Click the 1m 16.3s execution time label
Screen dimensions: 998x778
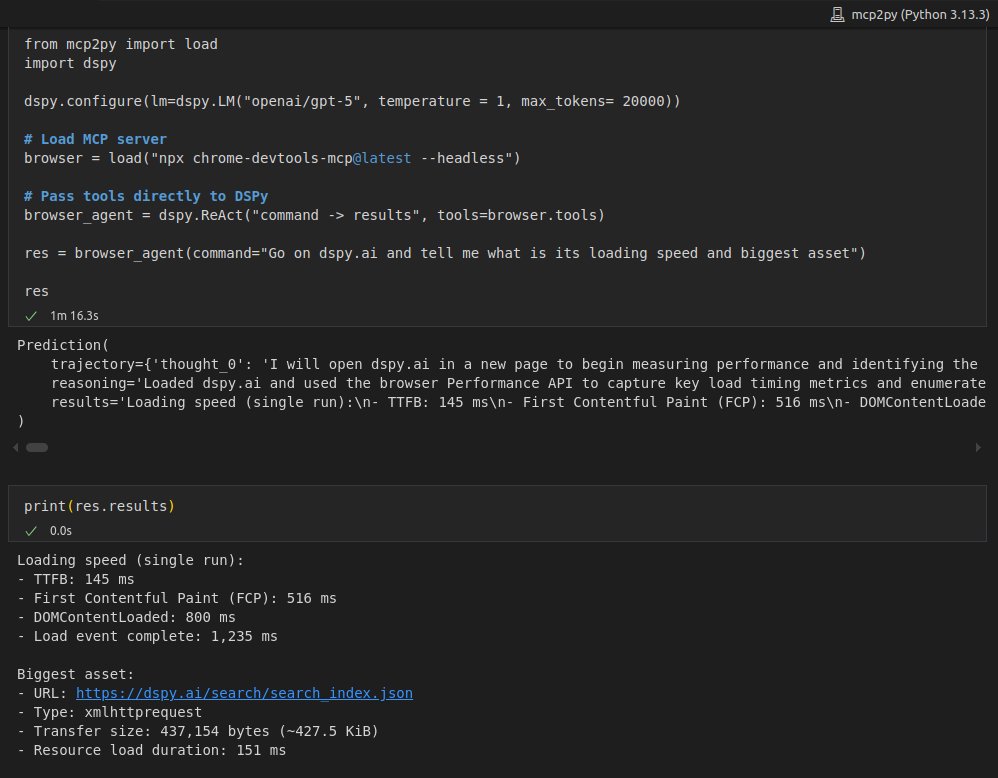tap(74, 316)
